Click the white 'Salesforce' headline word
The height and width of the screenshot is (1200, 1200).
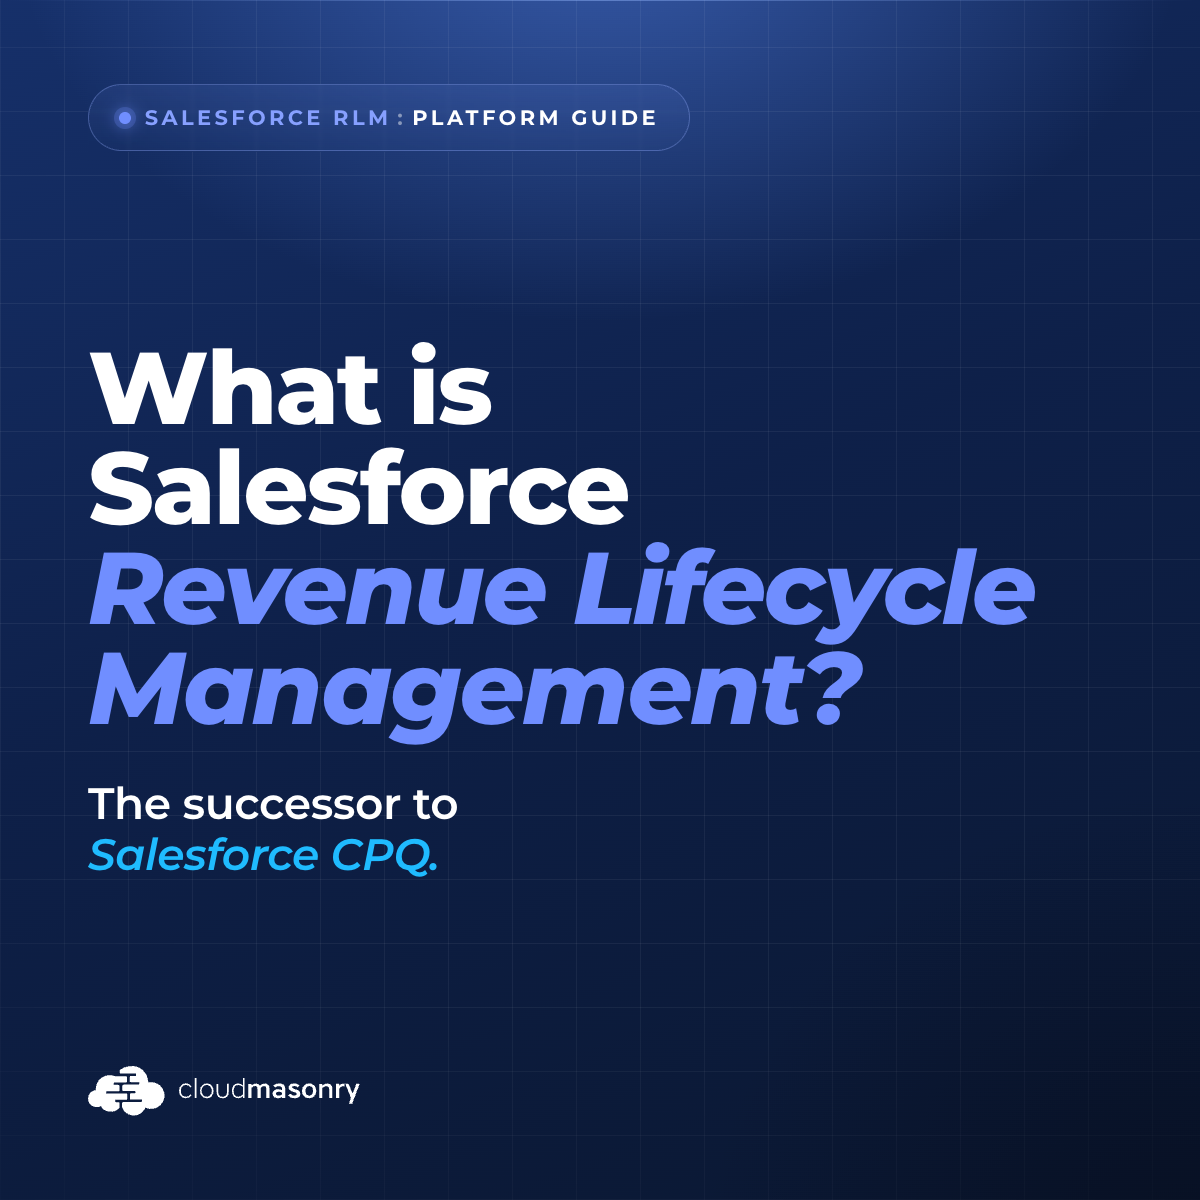click(x=359, y=489)
